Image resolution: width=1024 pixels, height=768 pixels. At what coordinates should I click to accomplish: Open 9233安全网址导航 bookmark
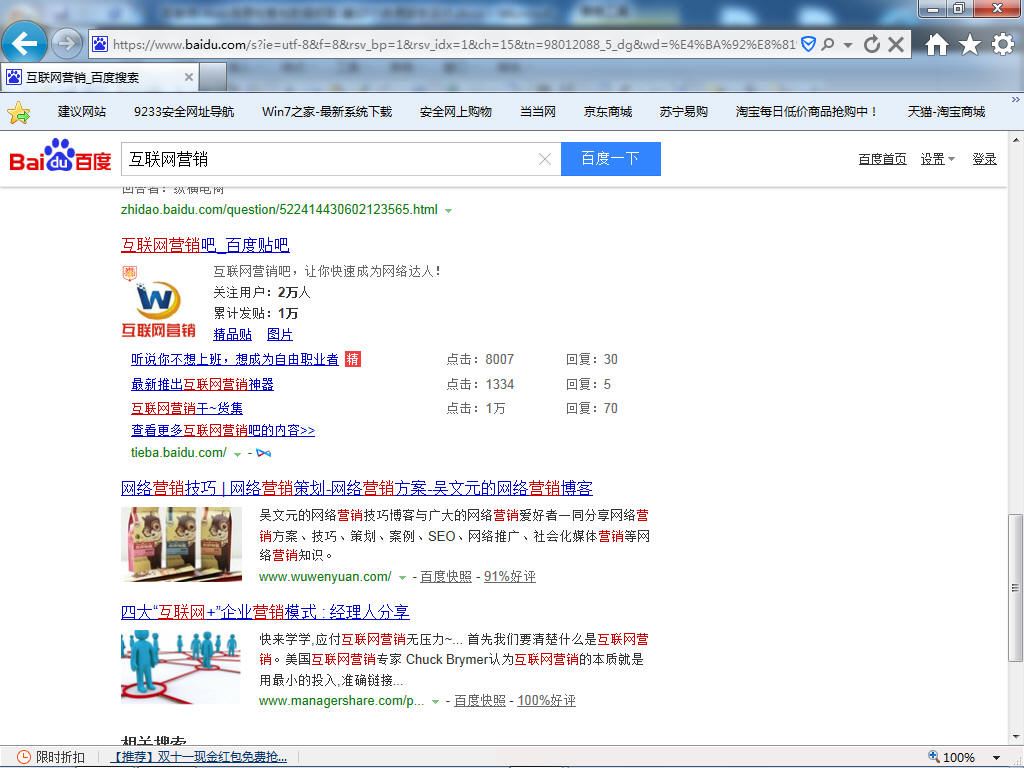184,112
